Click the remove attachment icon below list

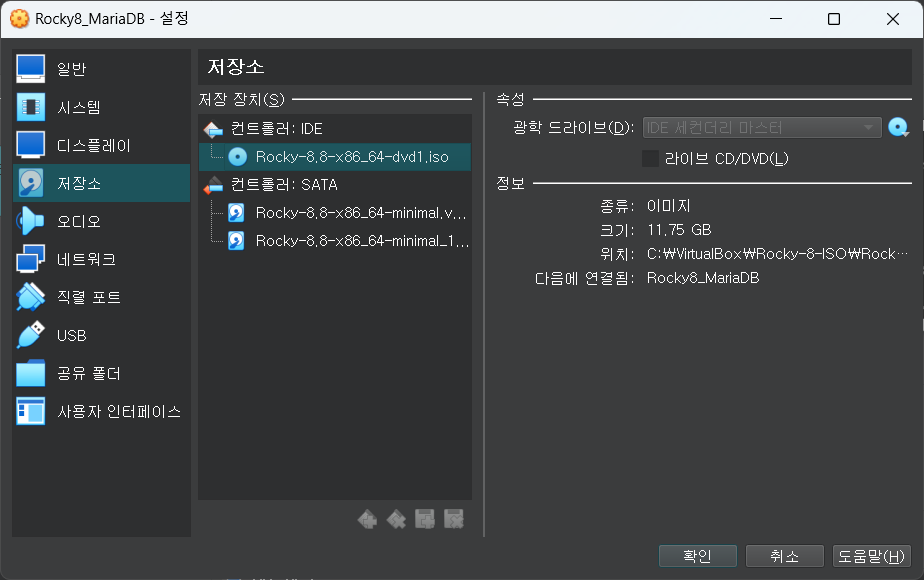click(x=454, y=519)
